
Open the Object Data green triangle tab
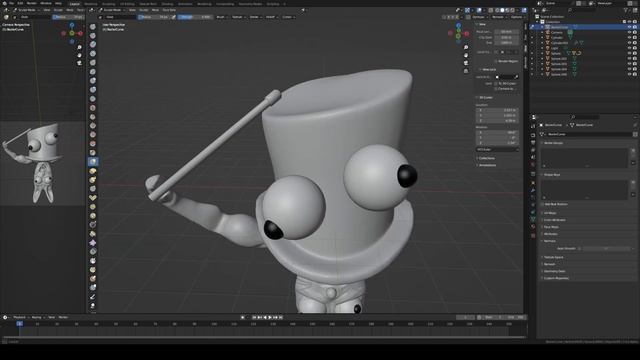(533, 219)
